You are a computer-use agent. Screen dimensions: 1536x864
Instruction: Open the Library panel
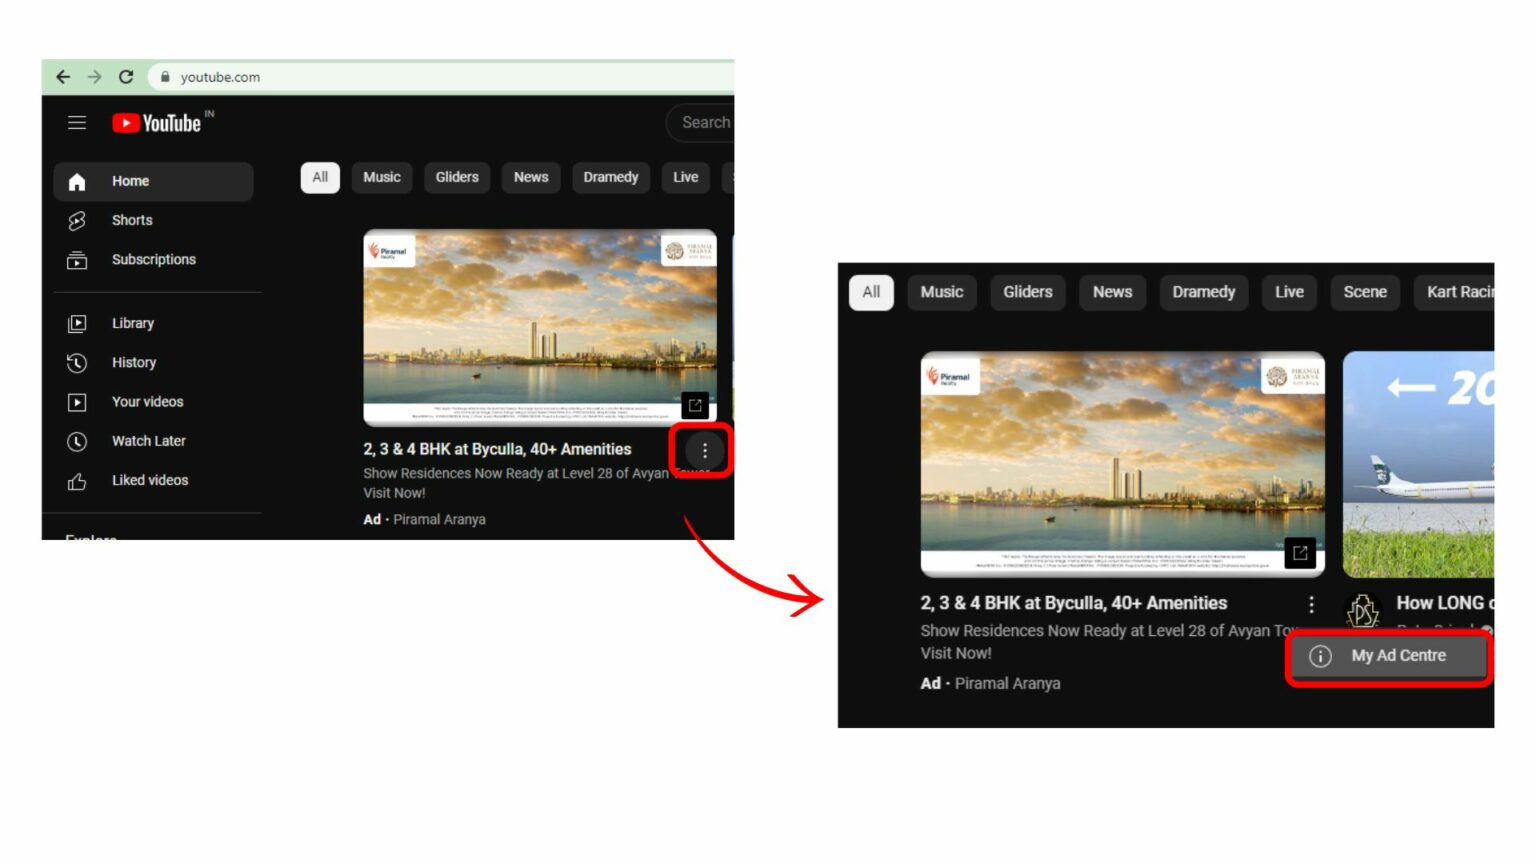133,323
